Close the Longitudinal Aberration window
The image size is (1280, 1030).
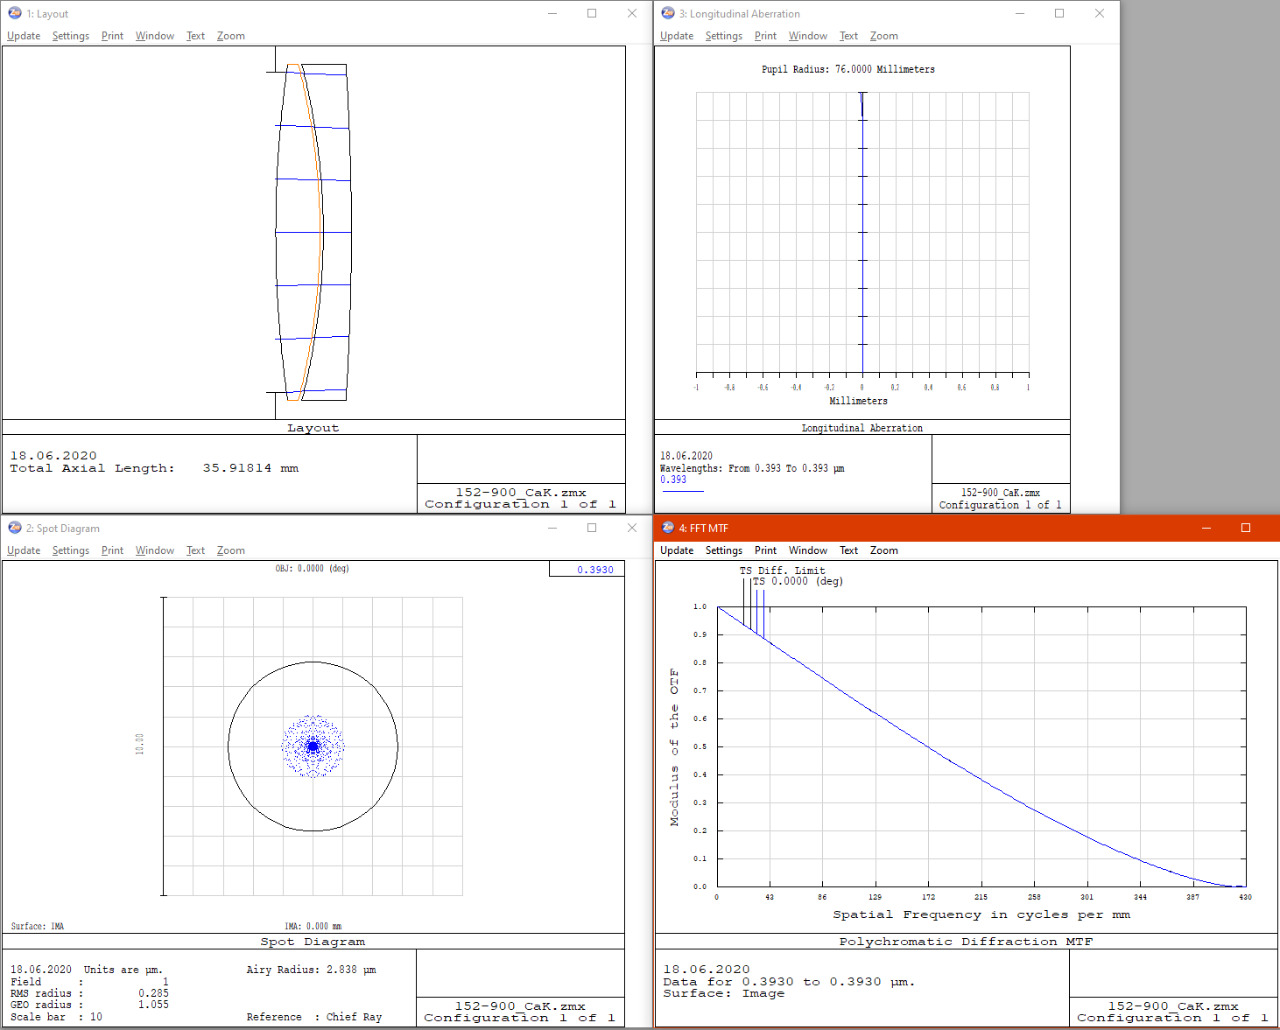1099,13
